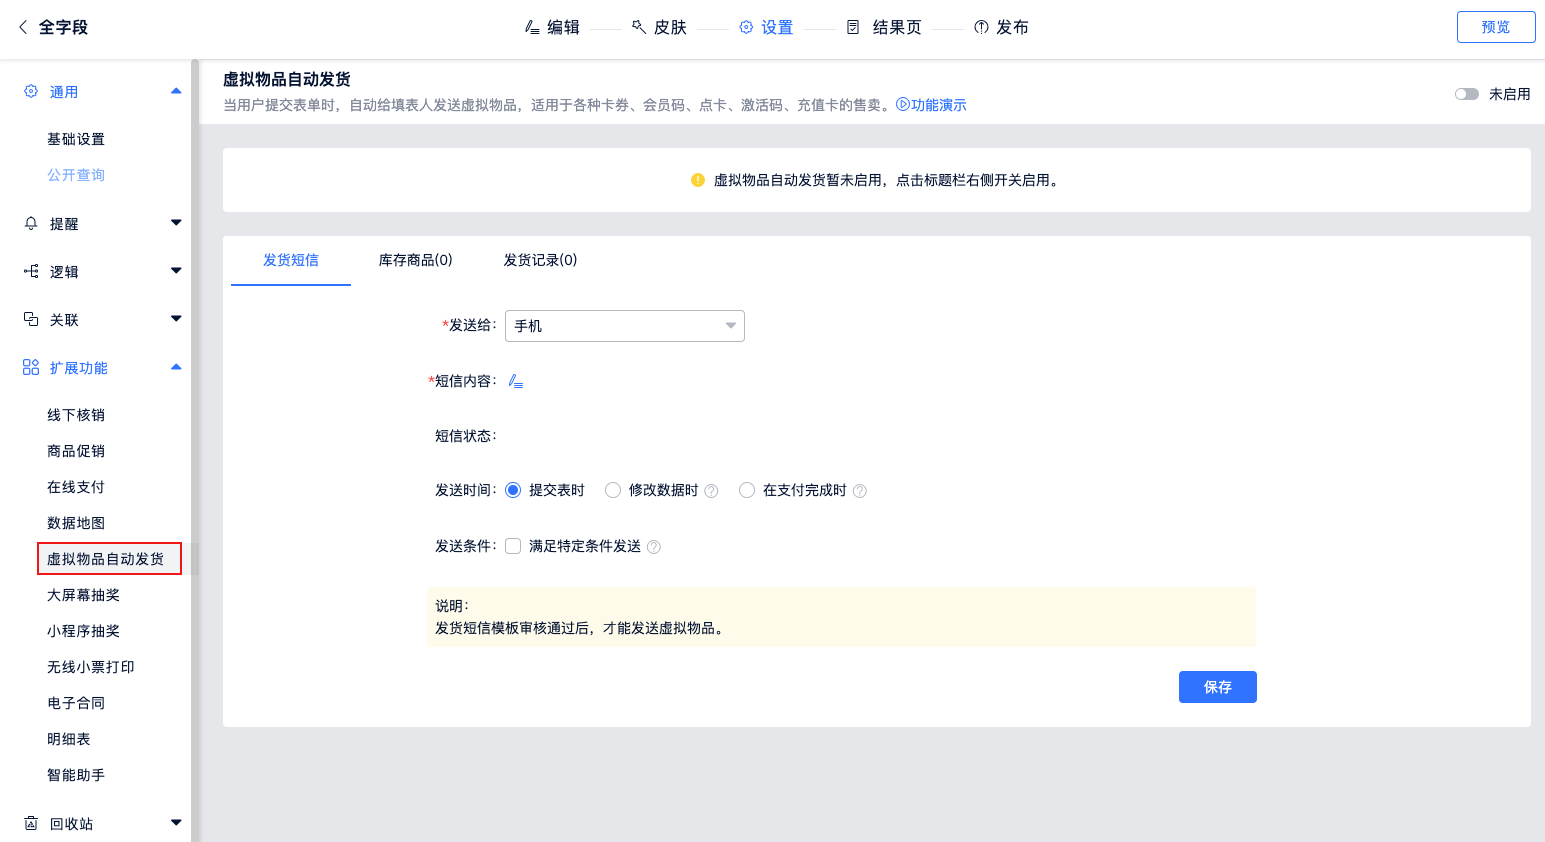Screen dimensions: 1545x842
Task: Click the back arrow beside 全字段
Action: (23, 27)
